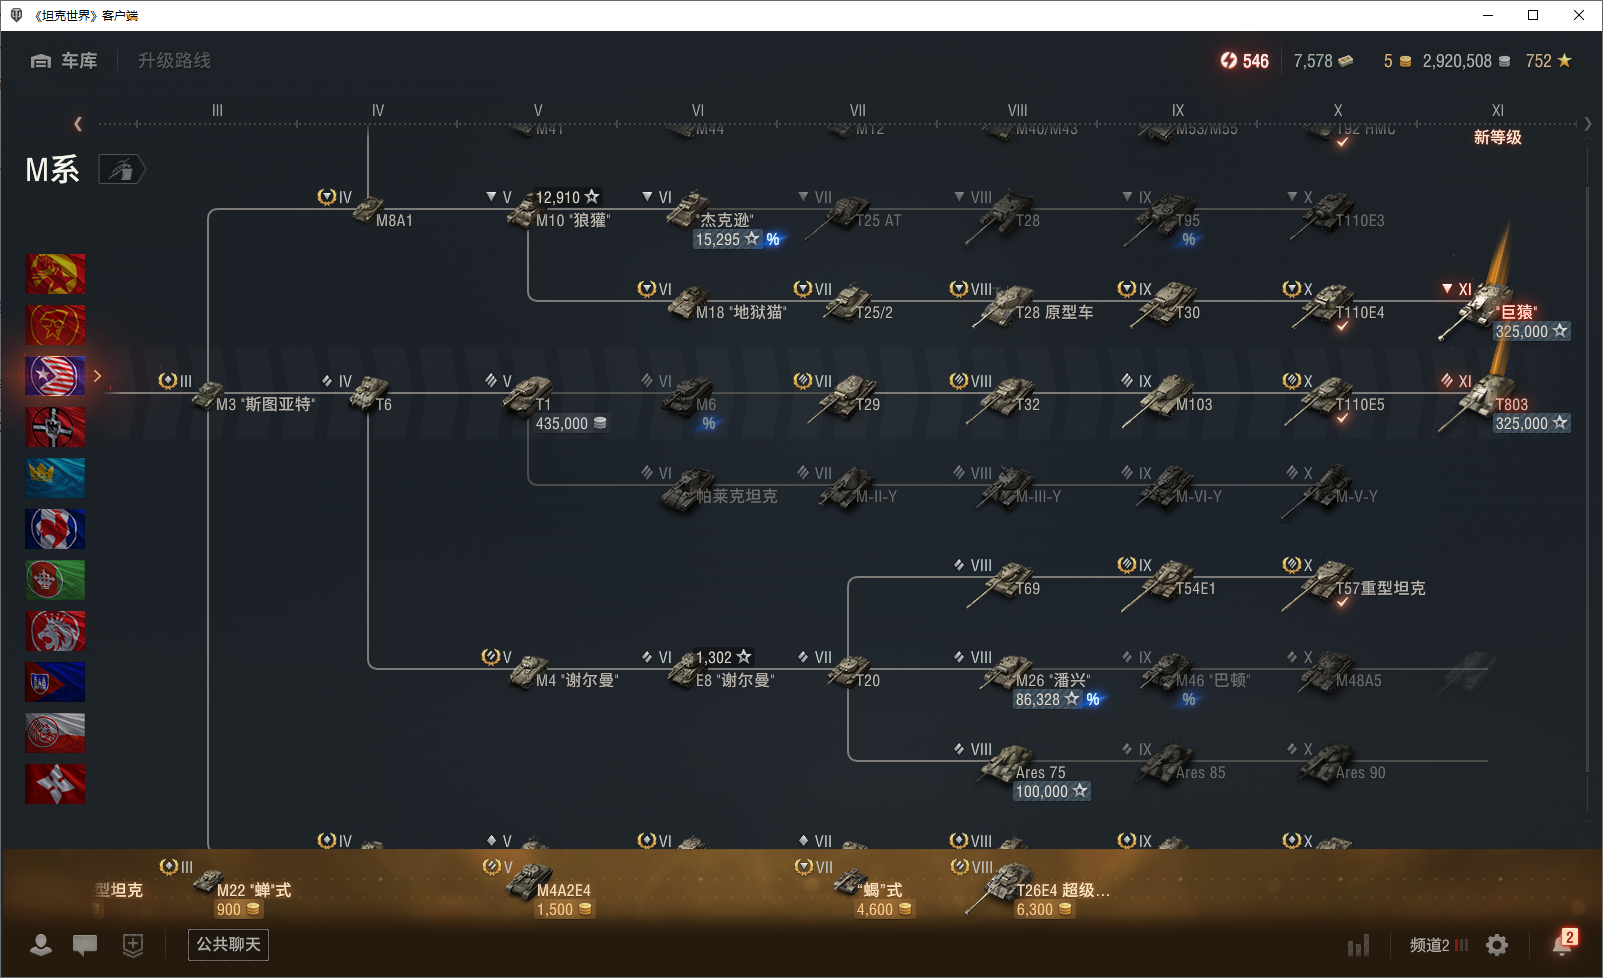Viewport: 1603px width, 978px height.
Task: Click the 7,578 bonds balance
Action: point(1323,61)
